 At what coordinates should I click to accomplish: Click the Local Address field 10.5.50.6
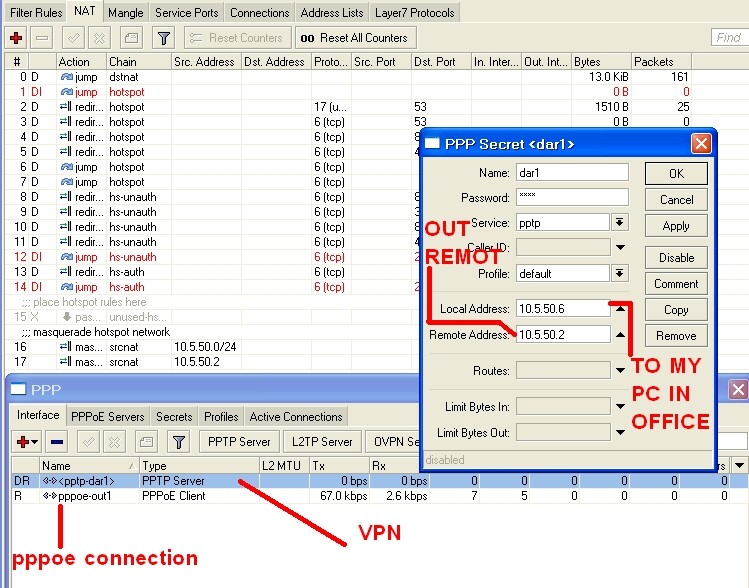click(x=563, y=309)
